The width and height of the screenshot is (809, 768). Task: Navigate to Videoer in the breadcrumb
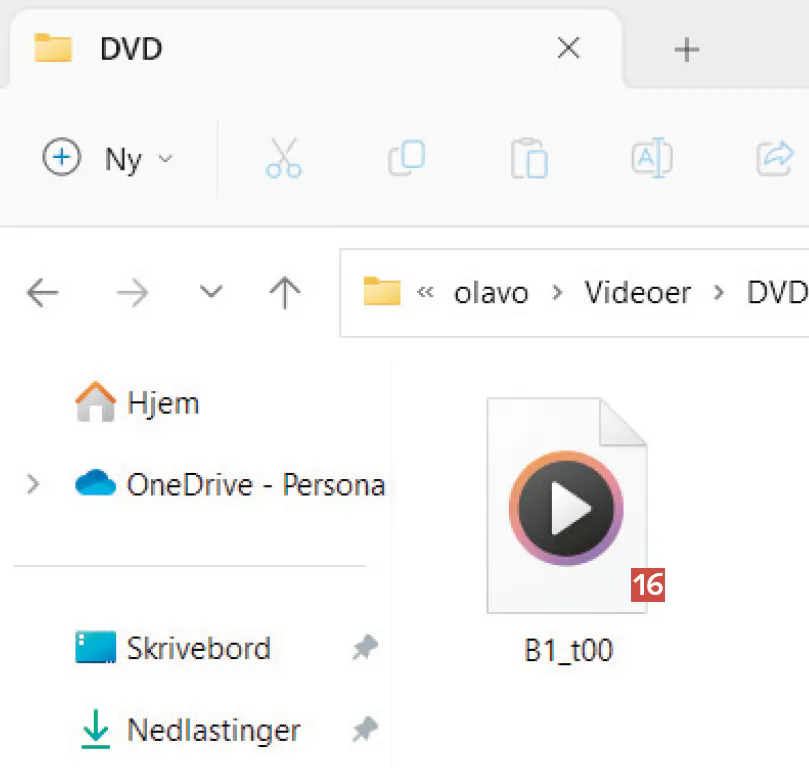(x=637, y=293)
